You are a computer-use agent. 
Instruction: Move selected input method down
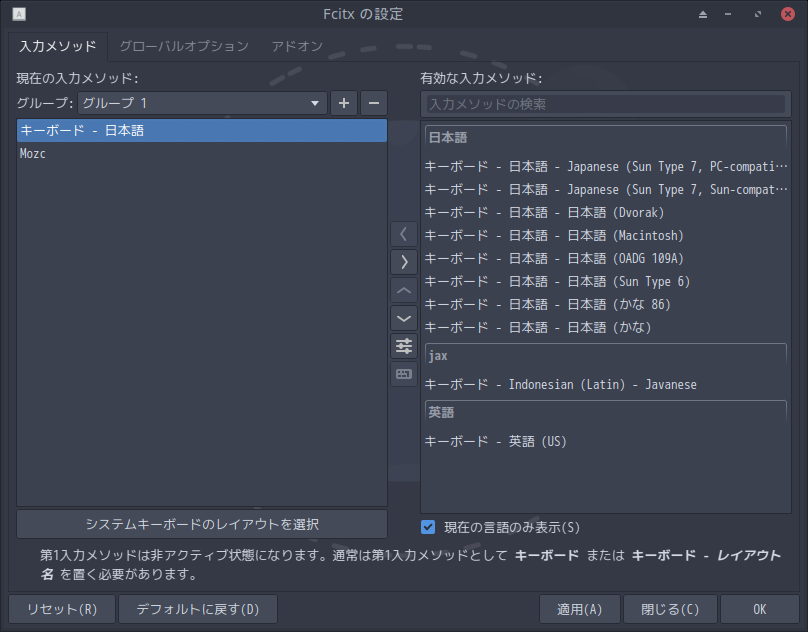click(x=404, y=319)
